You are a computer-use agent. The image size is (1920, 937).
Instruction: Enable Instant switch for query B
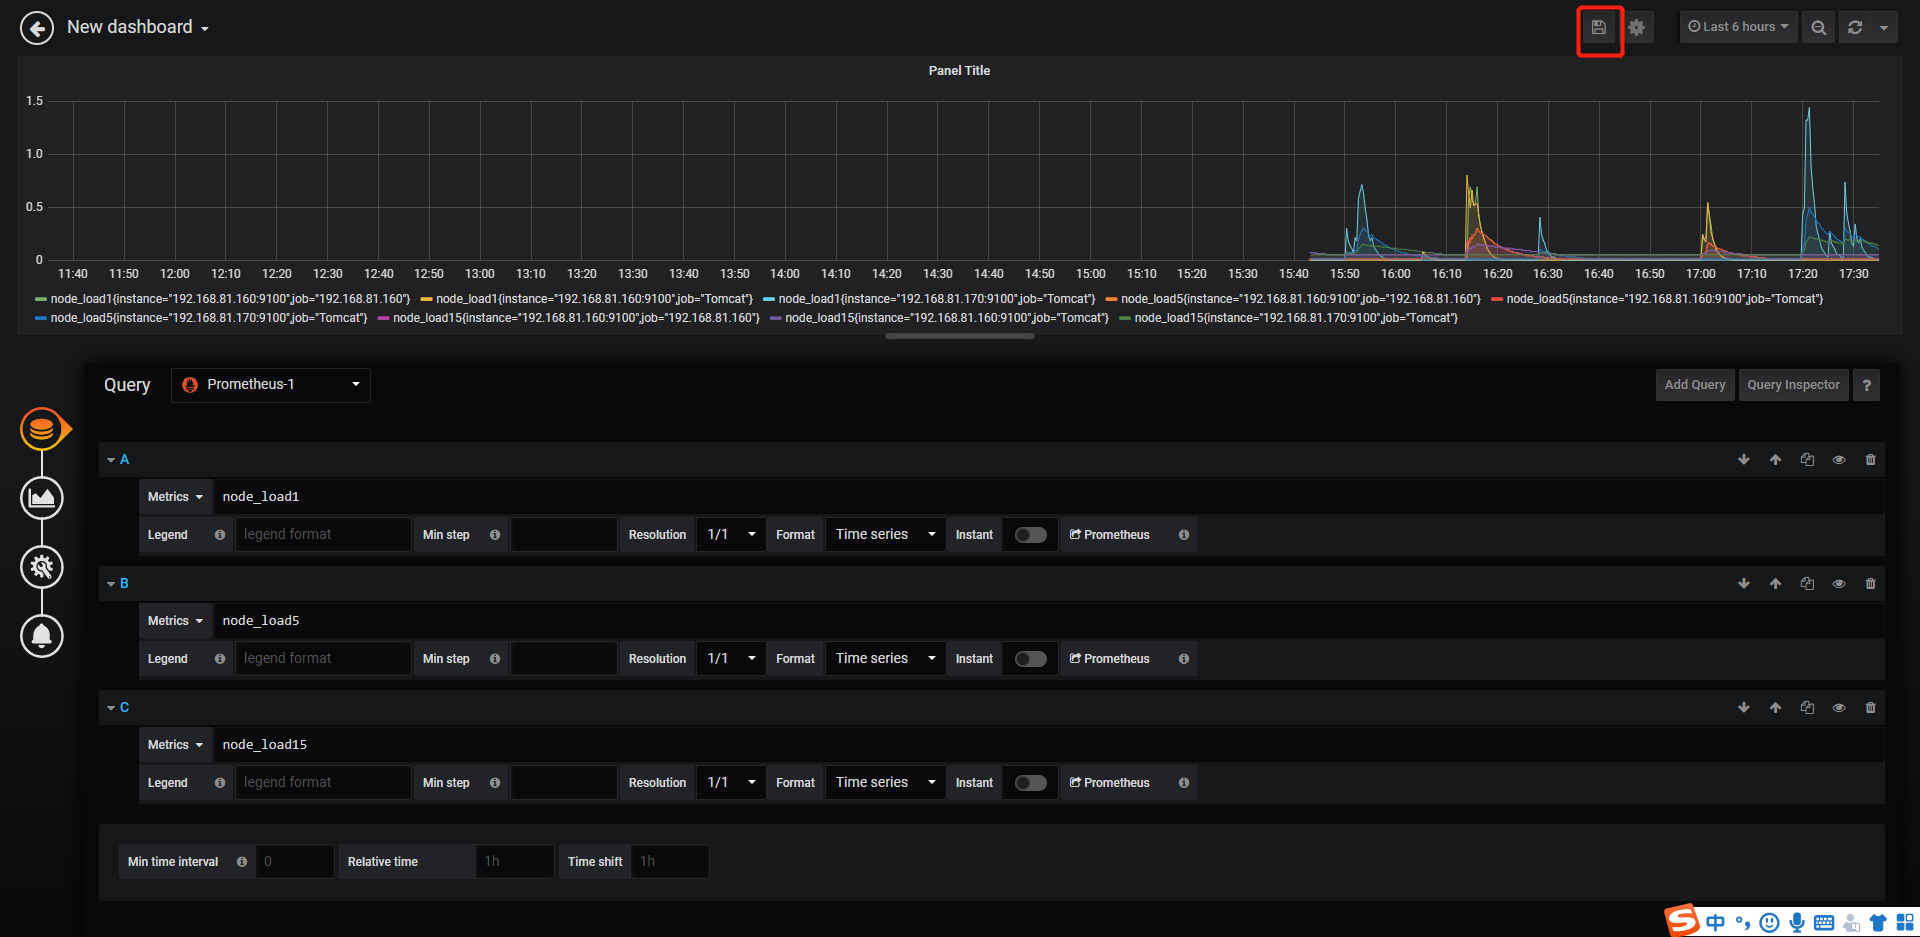click(1031, 659)
